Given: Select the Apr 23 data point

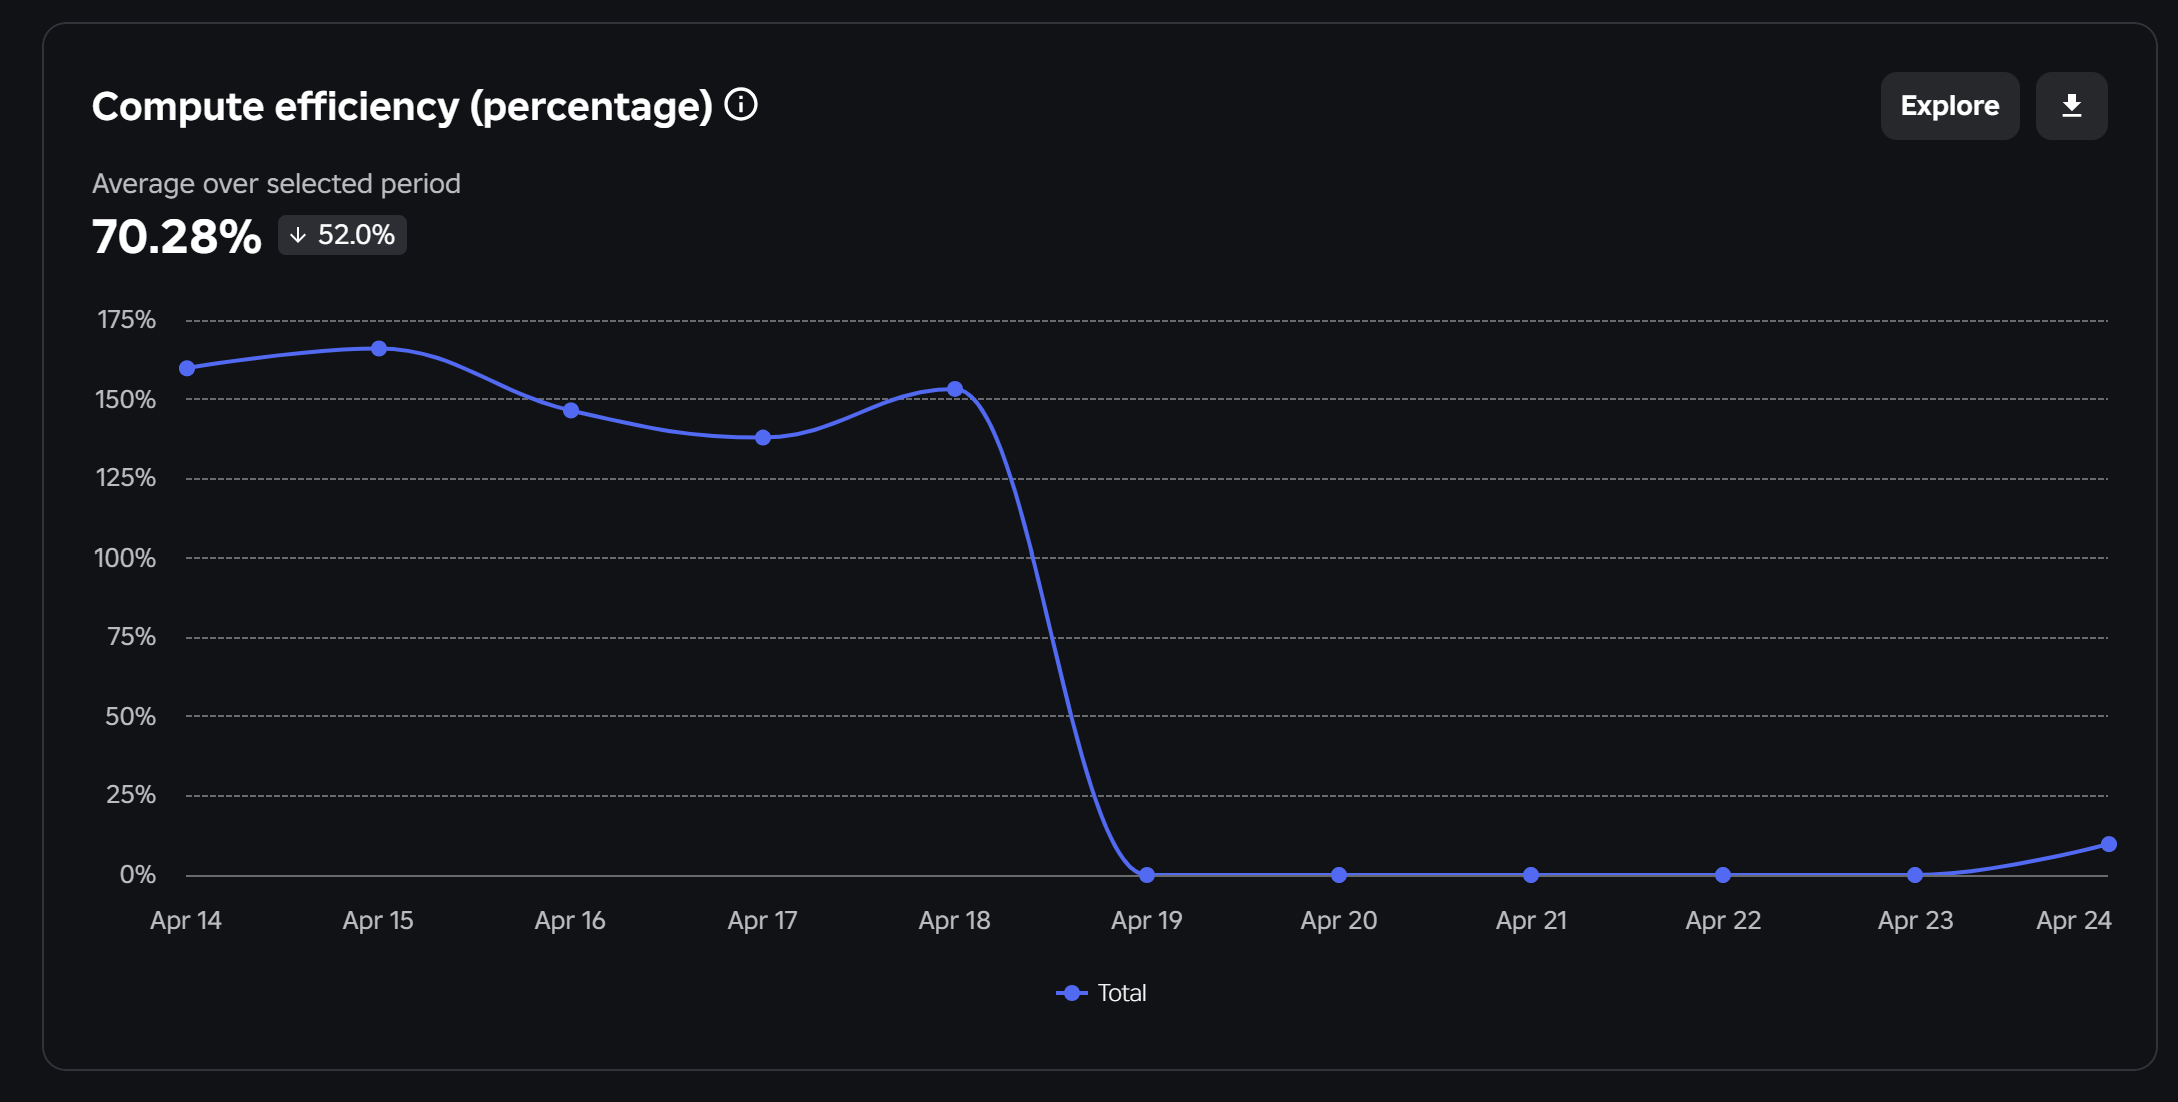Looking at the screenshot, I should (1915, 875).
